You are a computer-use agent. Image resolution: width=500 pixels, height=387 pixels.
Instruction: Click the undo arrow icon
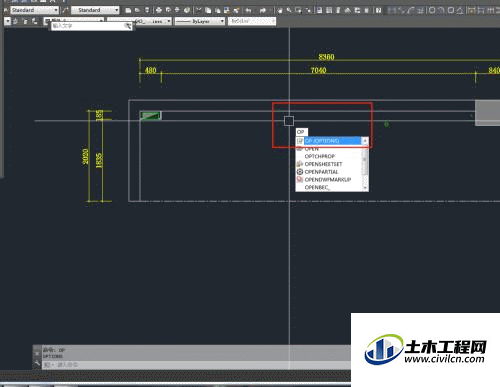click(248, 11)
